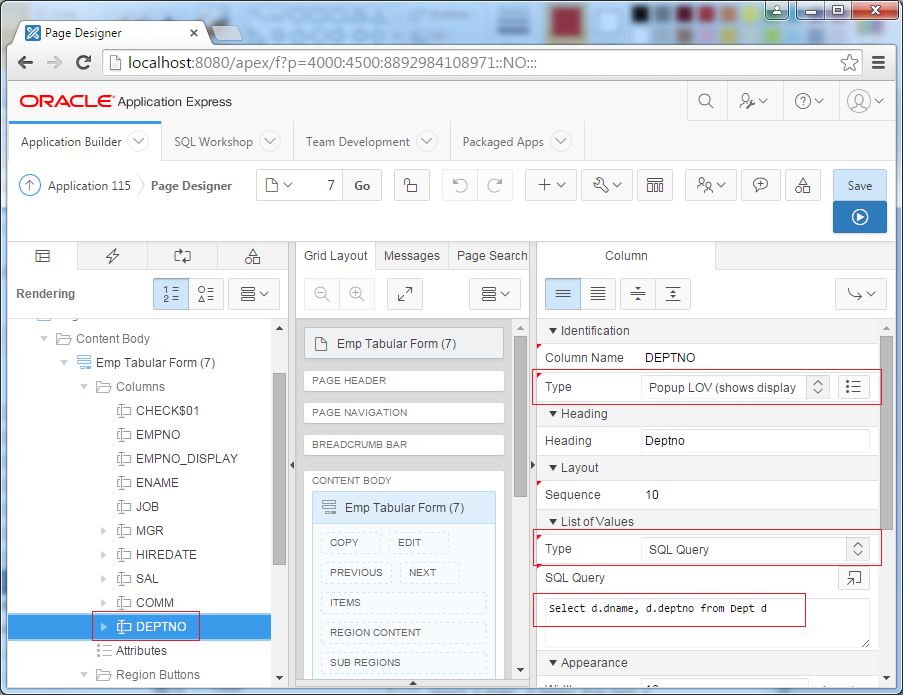The width and height of the screenshot is (903, 695).
Task: Select the Page Search tab
Action: [x=491, y=256]
